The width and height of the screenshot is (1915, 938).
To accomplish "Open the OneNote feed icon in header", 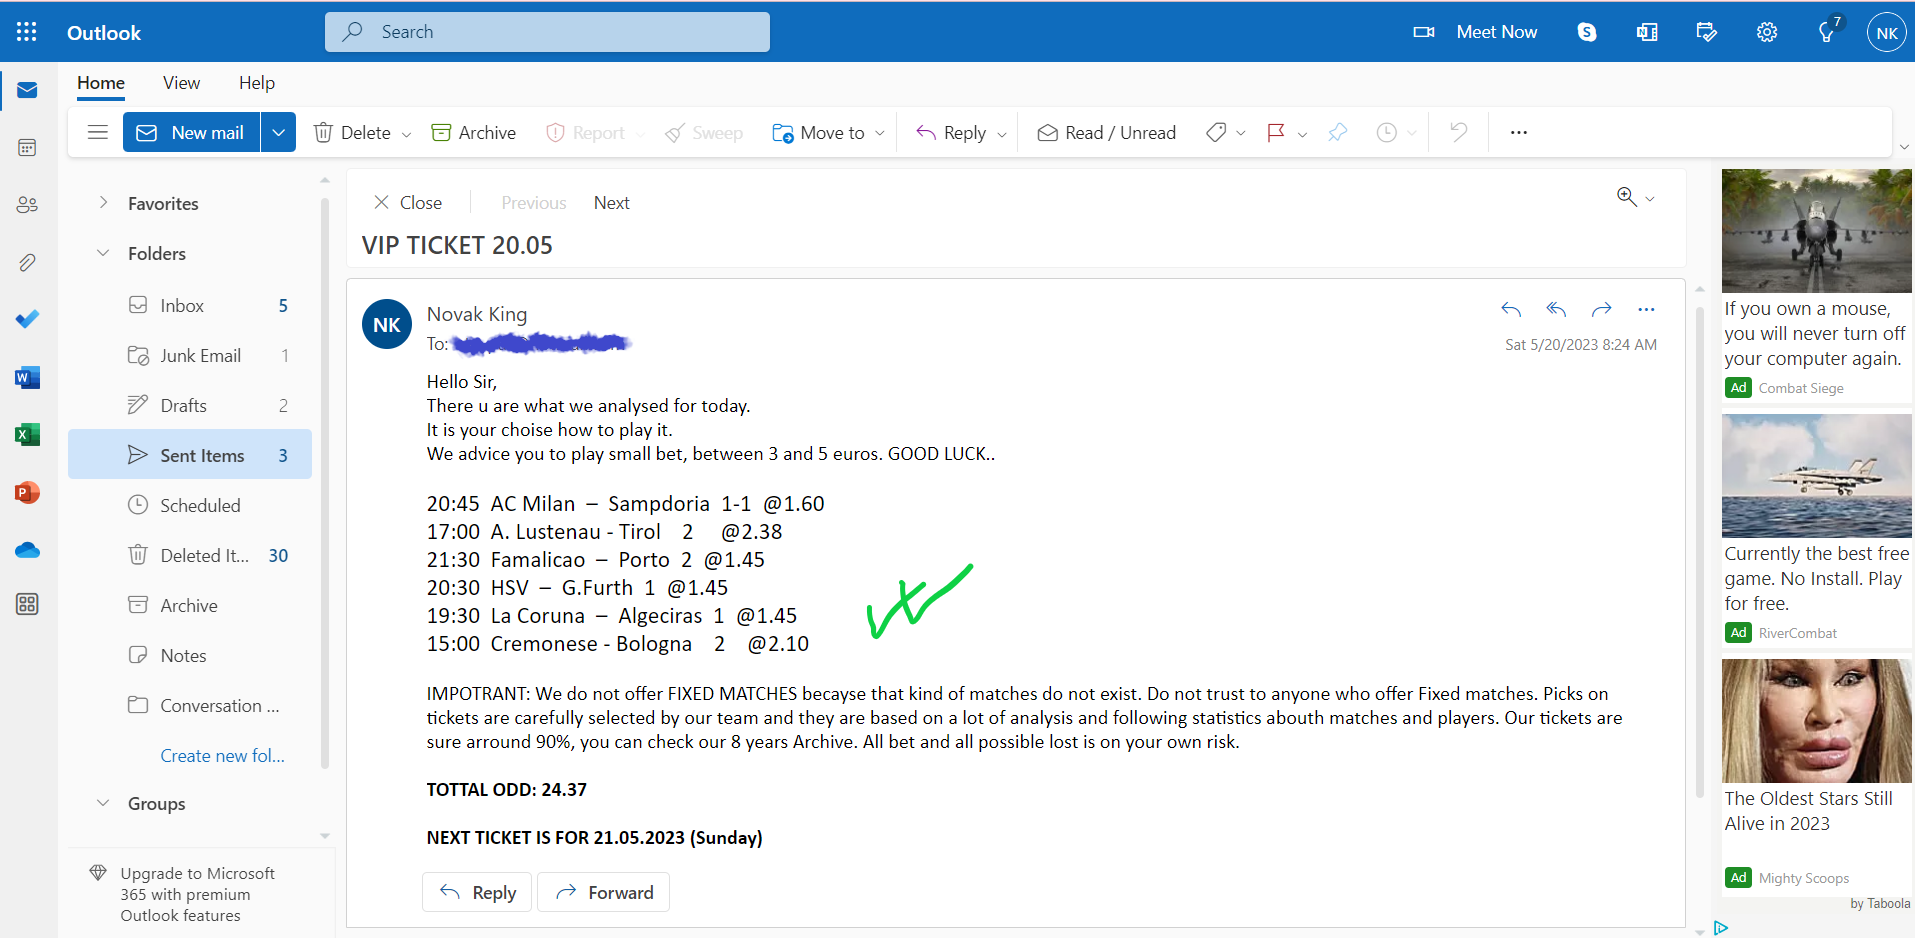I will (x=1647, y=32).
